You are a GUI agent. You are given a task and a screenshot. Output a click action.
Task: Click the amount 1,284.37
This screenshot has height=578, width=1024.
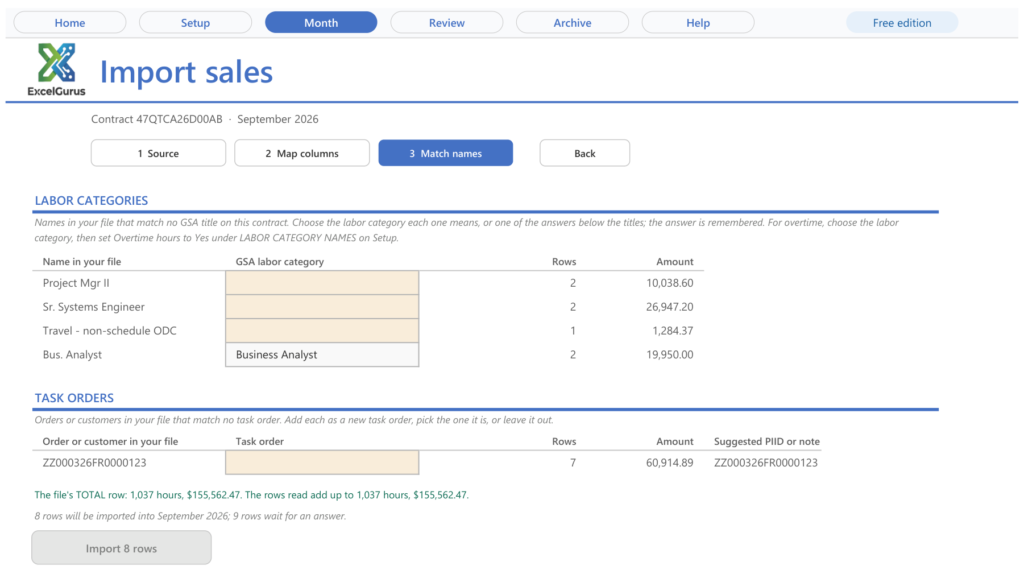point(673,330)
